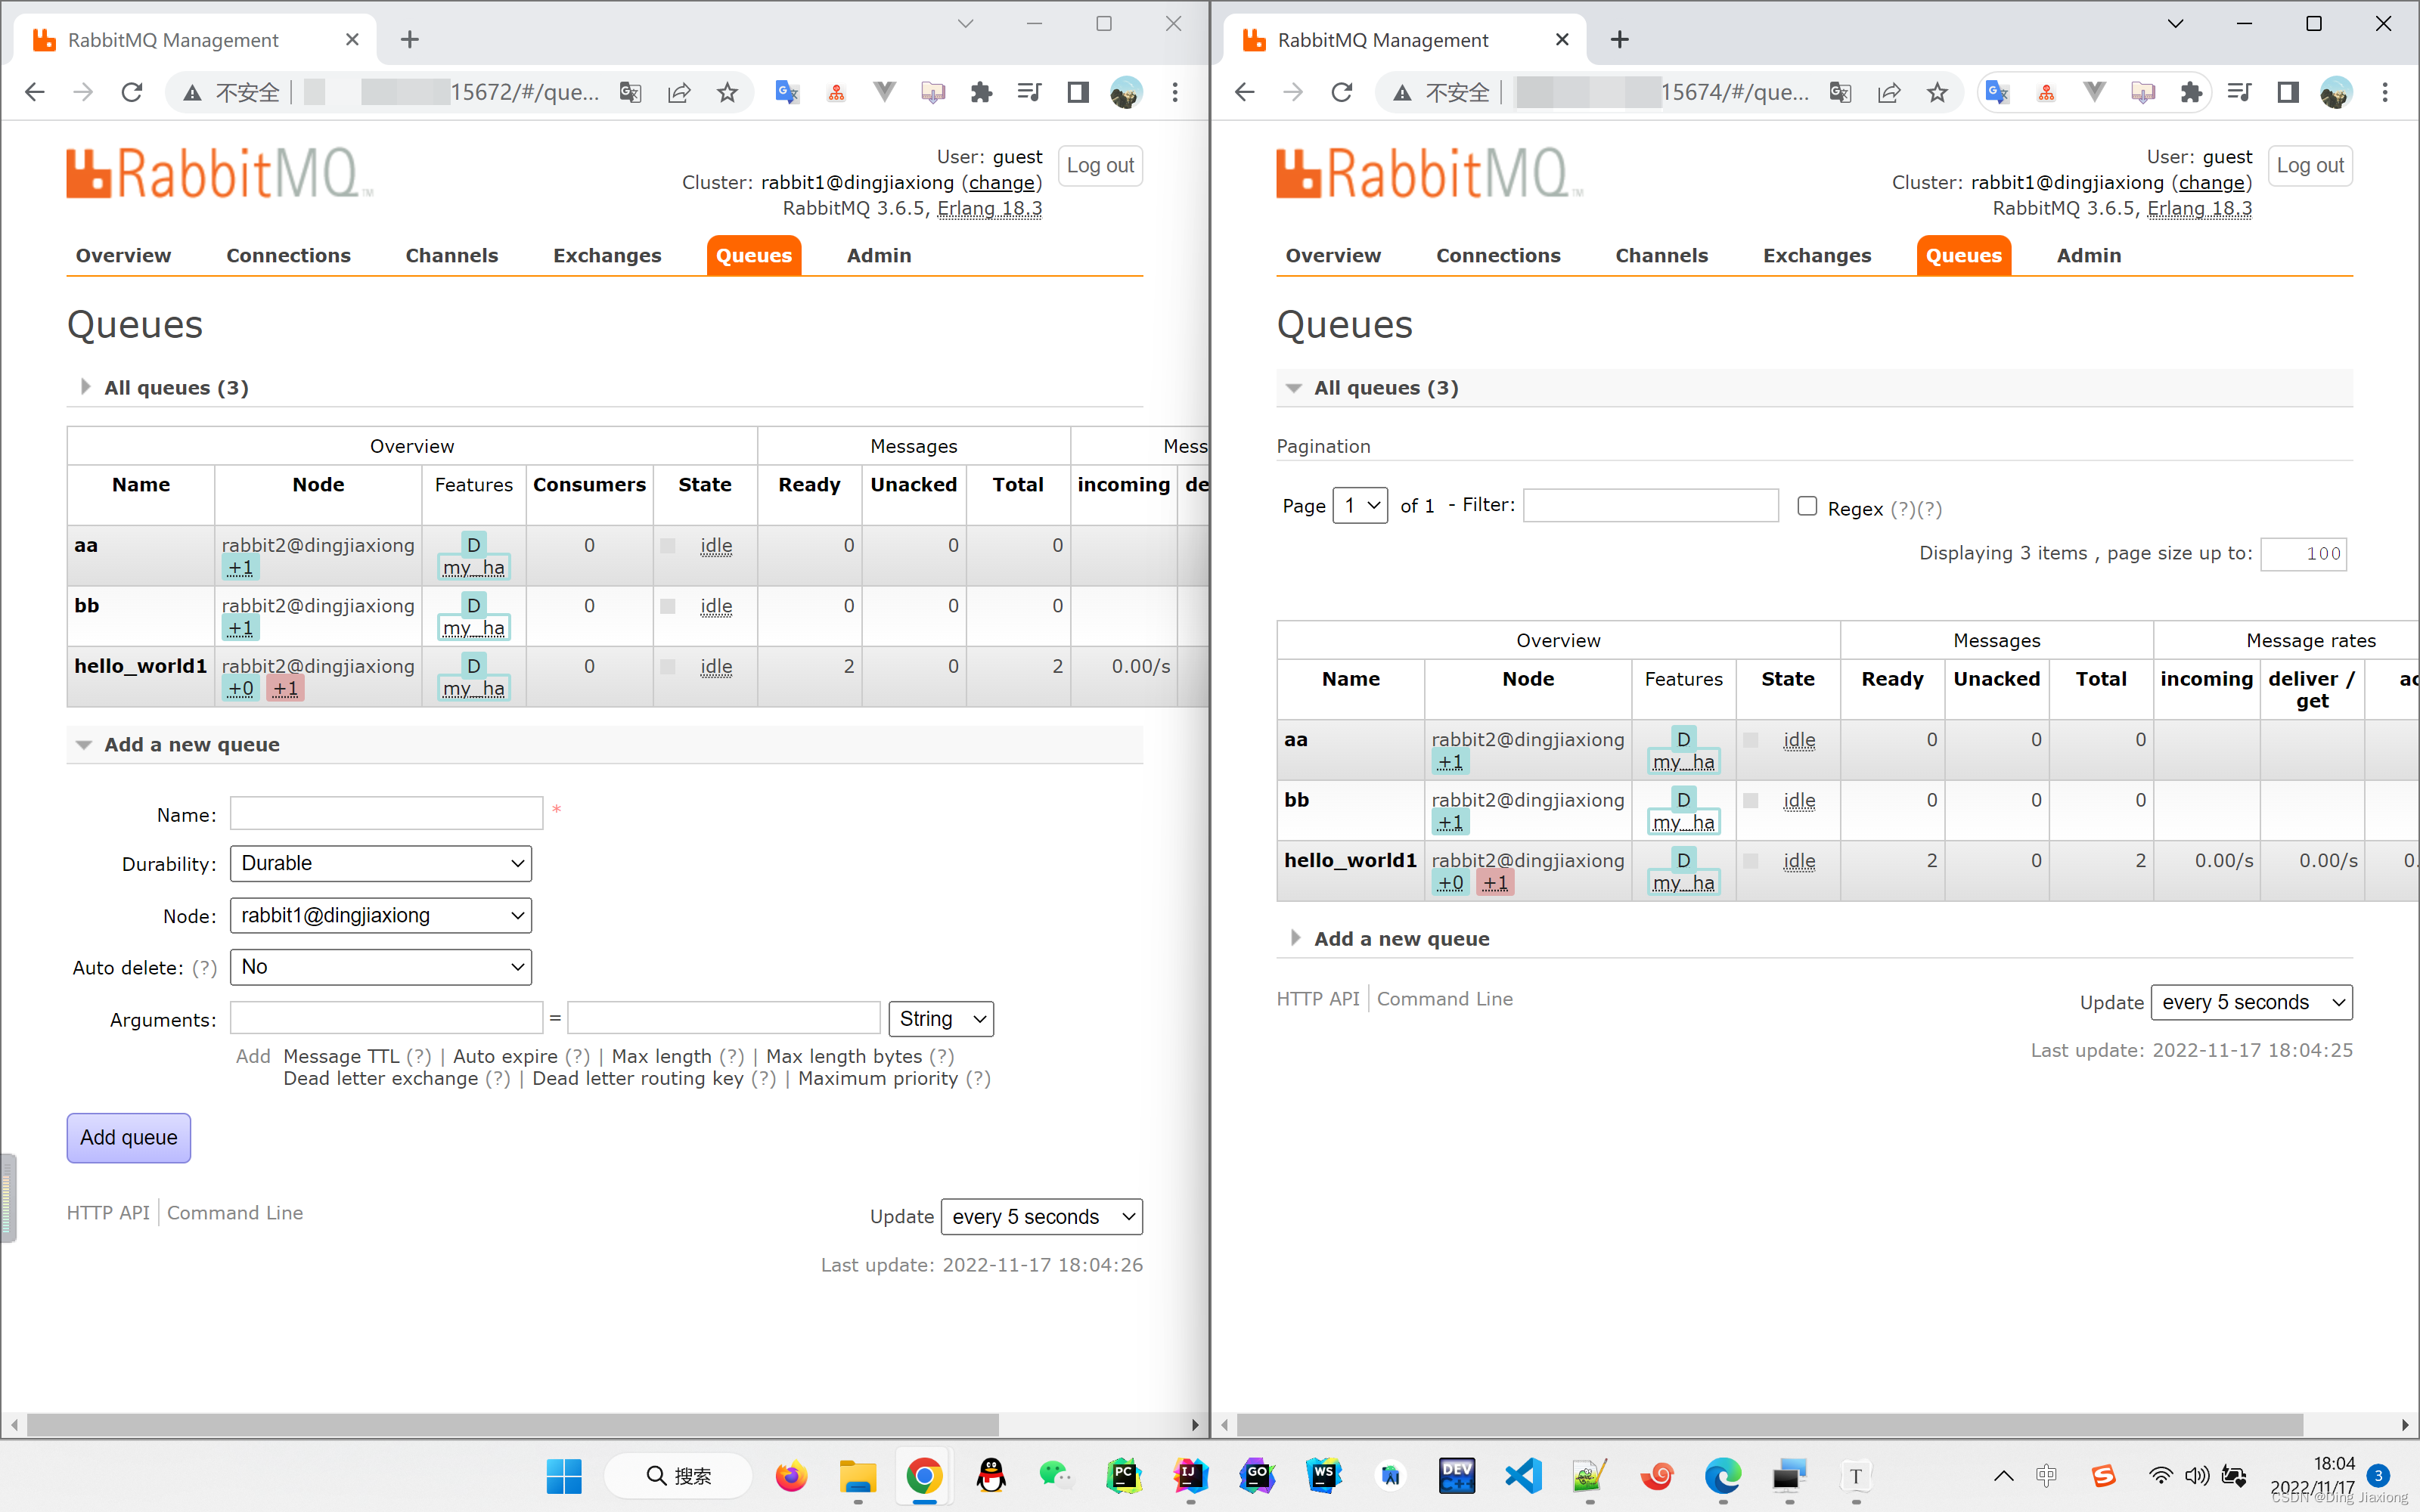The height and width of the screenshot is (1512, 2420).
Task: Log out in left window
Action: pos(1100,166)
